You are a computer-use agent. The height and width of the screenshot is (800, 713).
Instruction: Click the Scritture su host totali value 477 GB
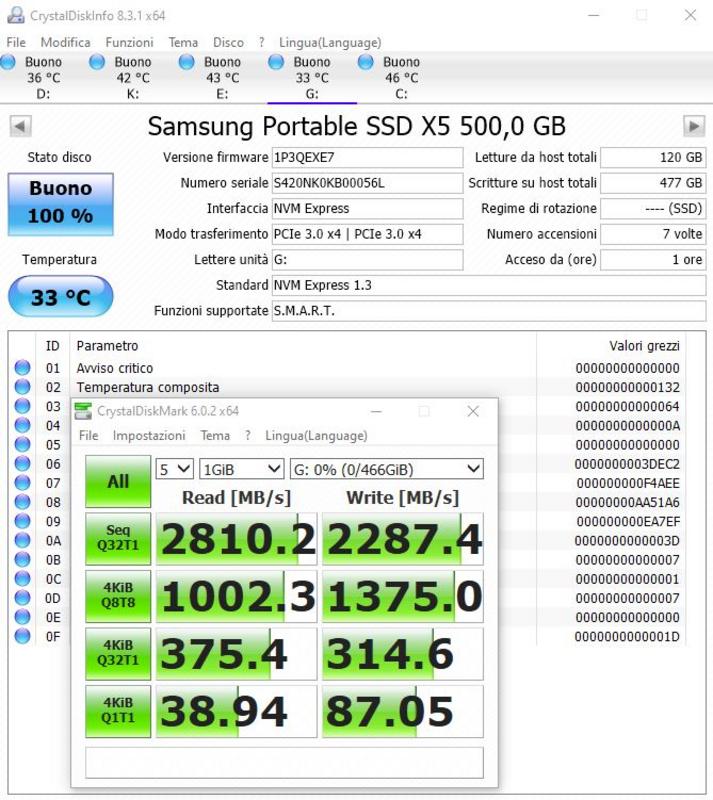point(653,183)
